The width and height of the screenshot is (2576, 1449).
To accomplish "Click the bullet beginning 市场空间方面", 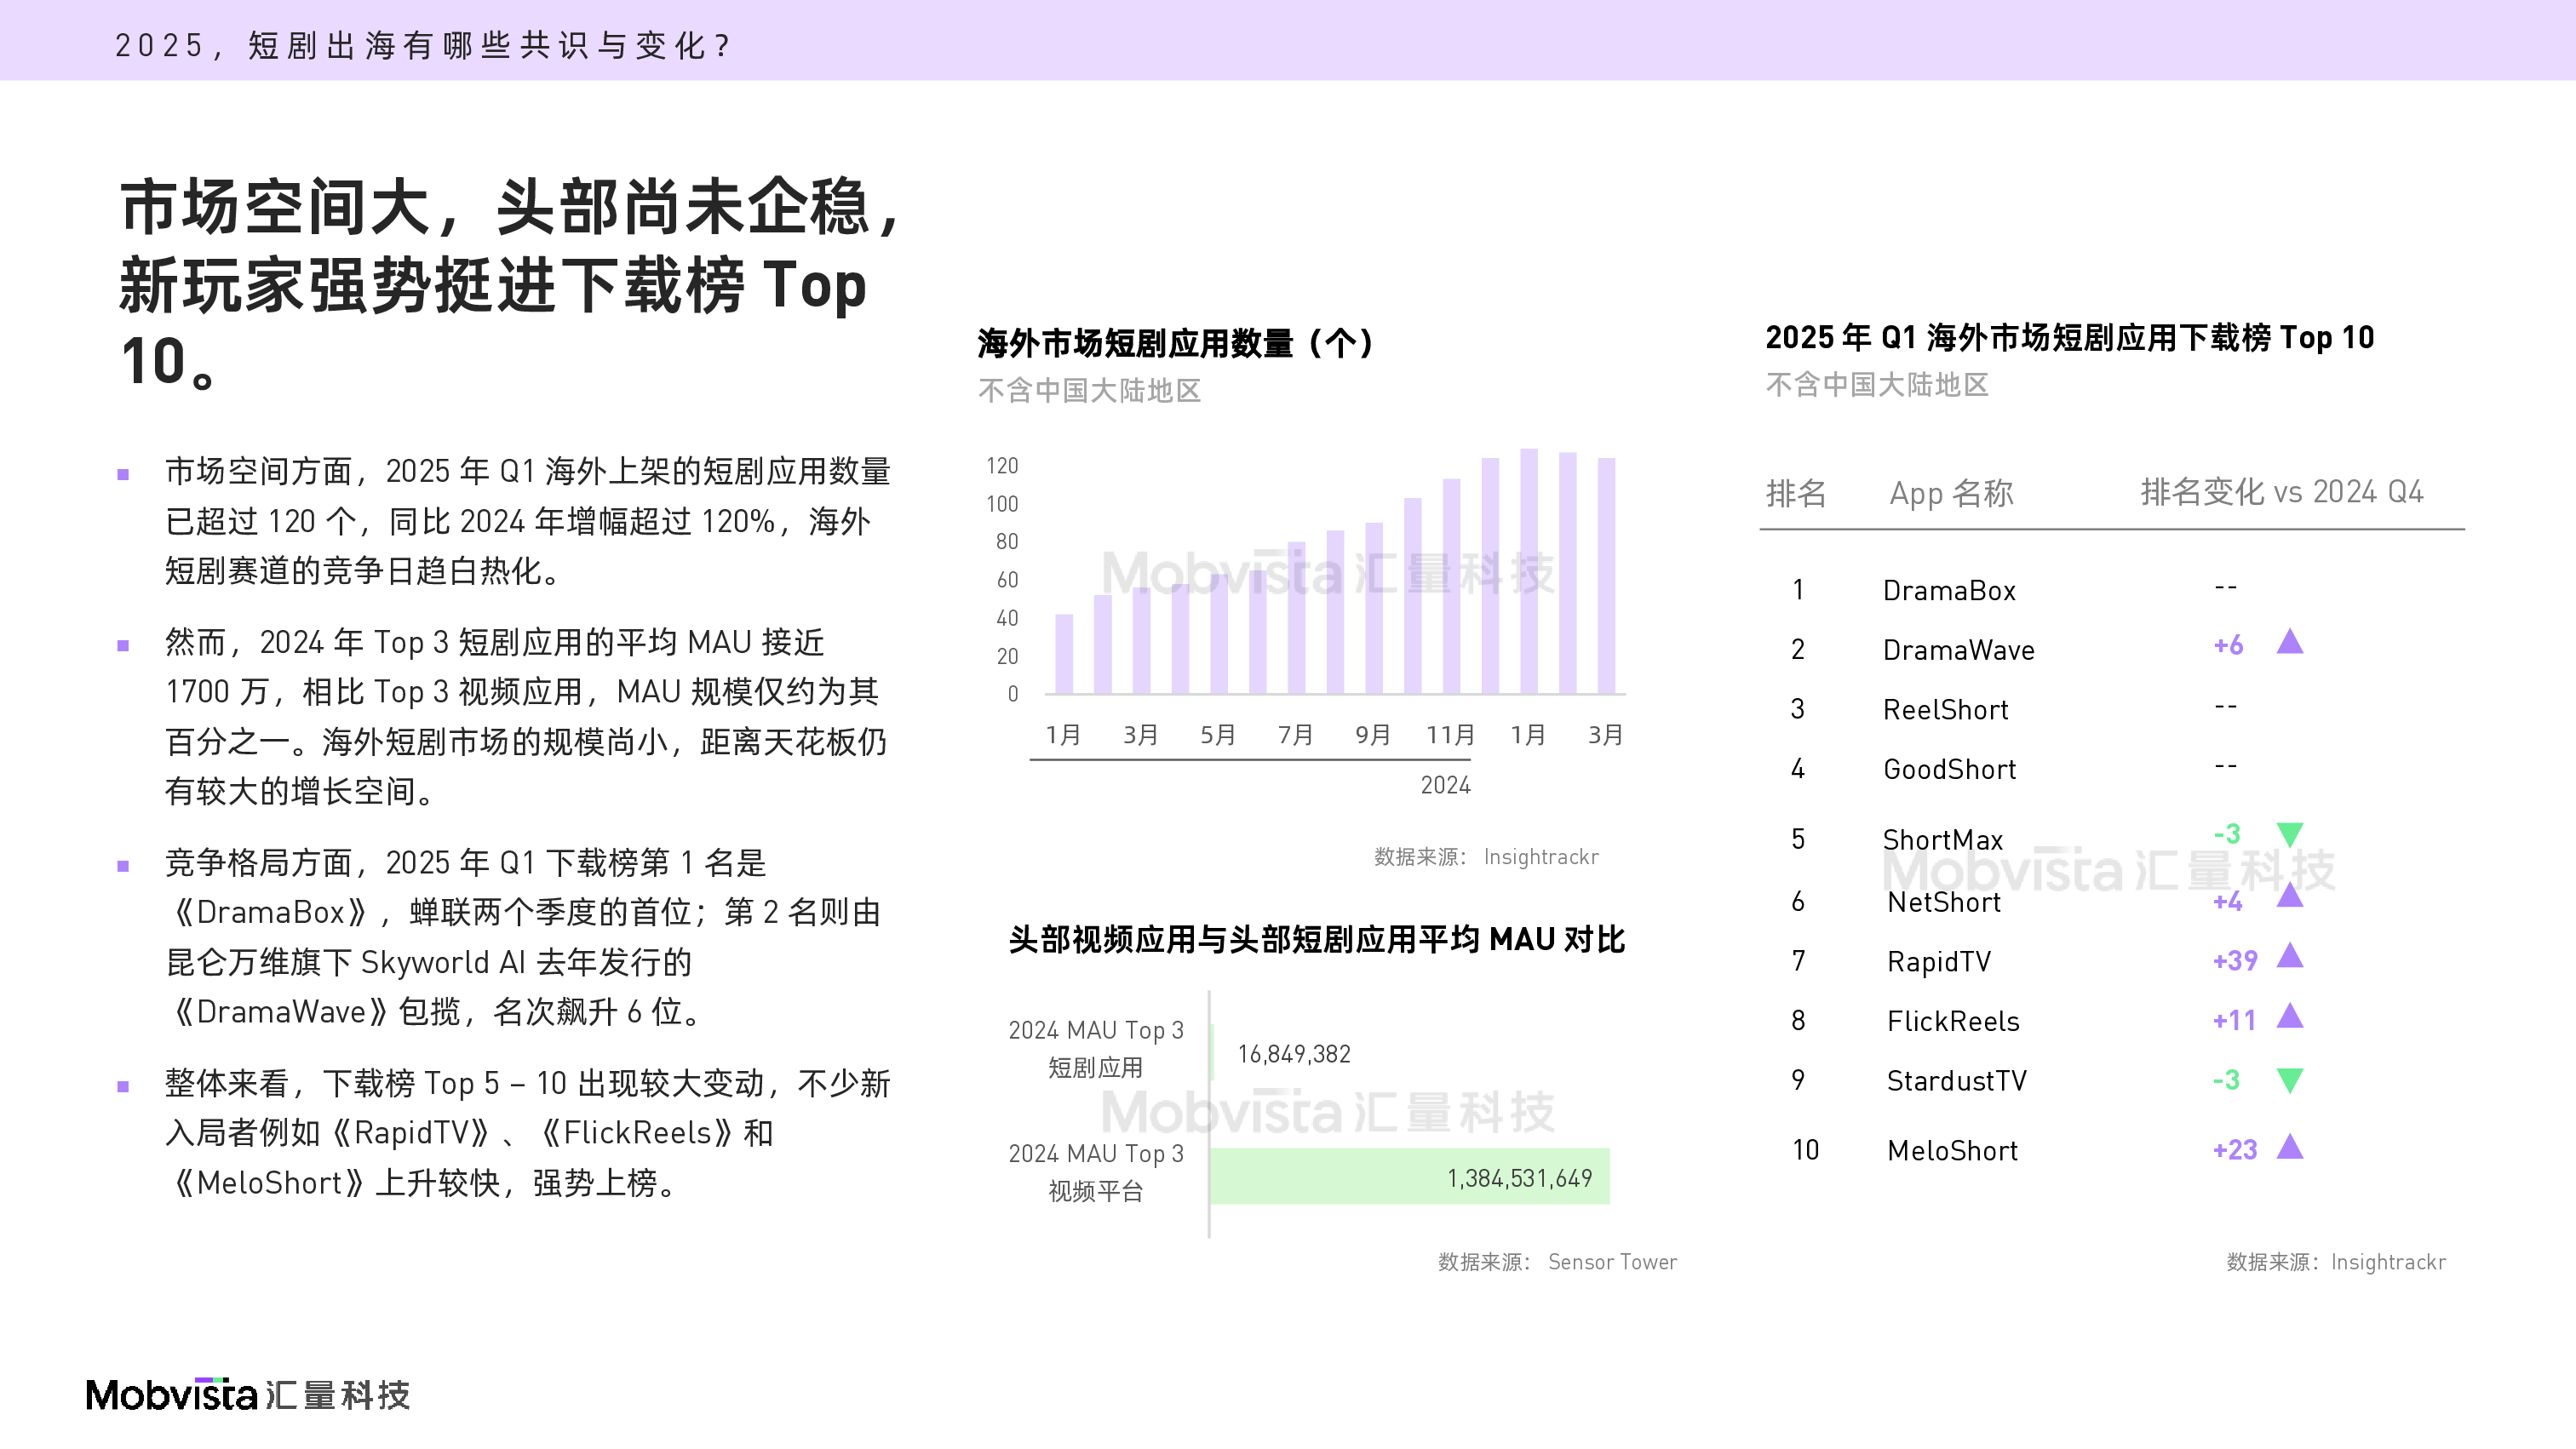I will (x=527, y=521).
